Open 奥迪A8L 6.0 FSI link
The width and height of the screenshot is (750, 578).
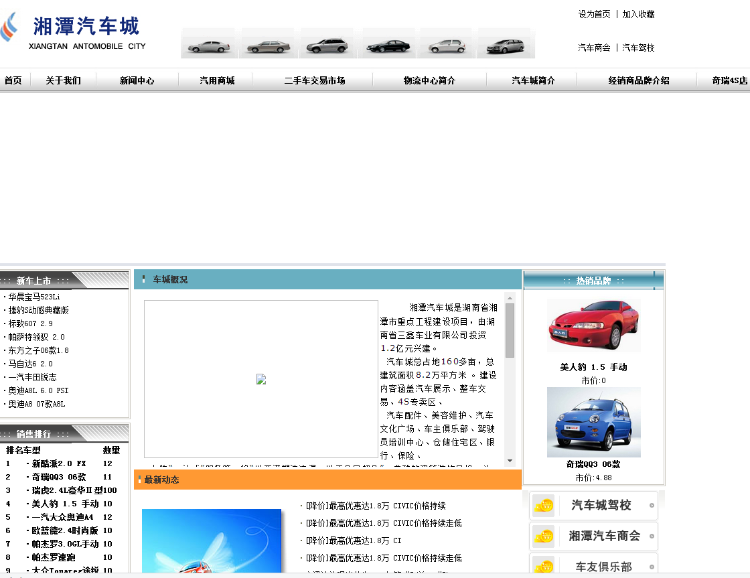38,390
